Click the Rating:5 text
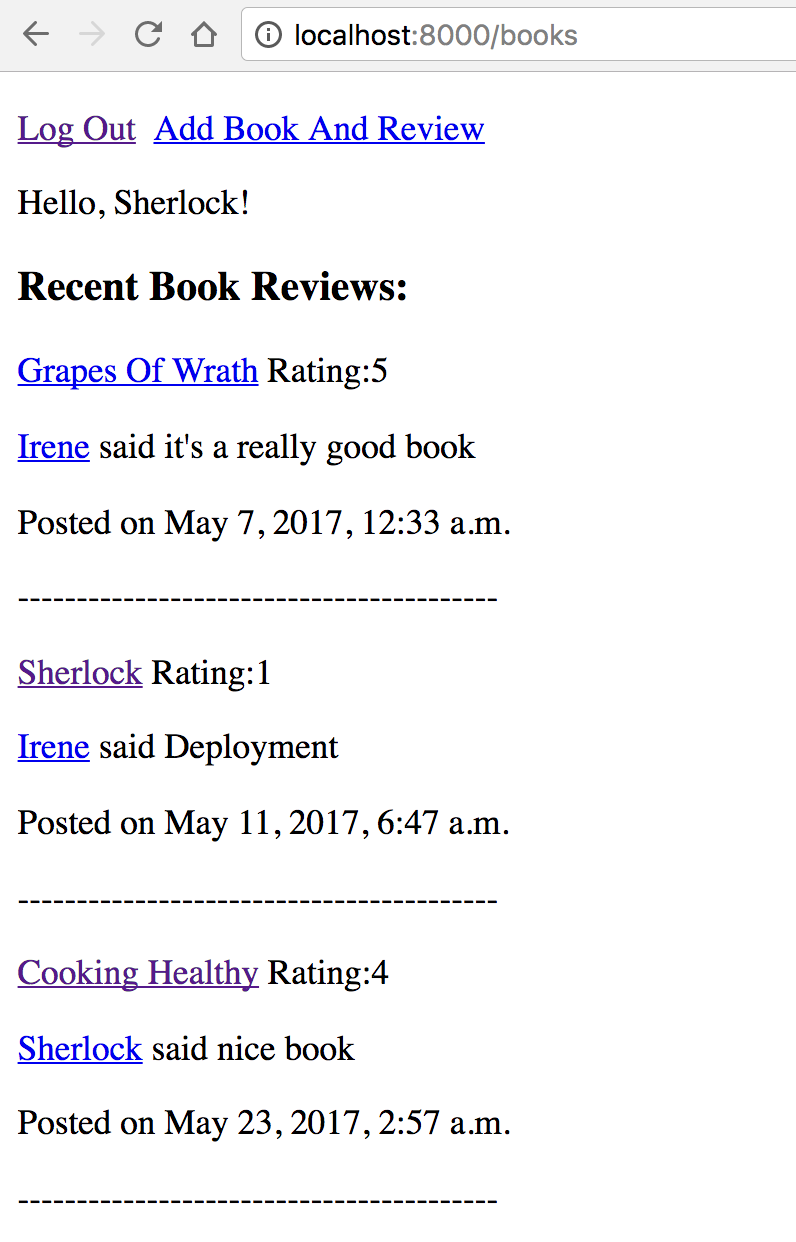 tap(328, 371)
